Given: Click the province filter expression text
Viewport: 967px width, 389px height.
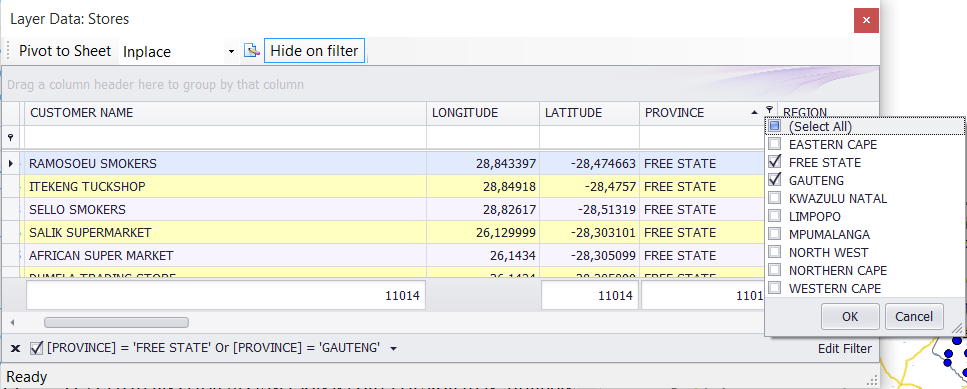Looking at the screenshot, I should pyautogui.click(x=213, y=348).
